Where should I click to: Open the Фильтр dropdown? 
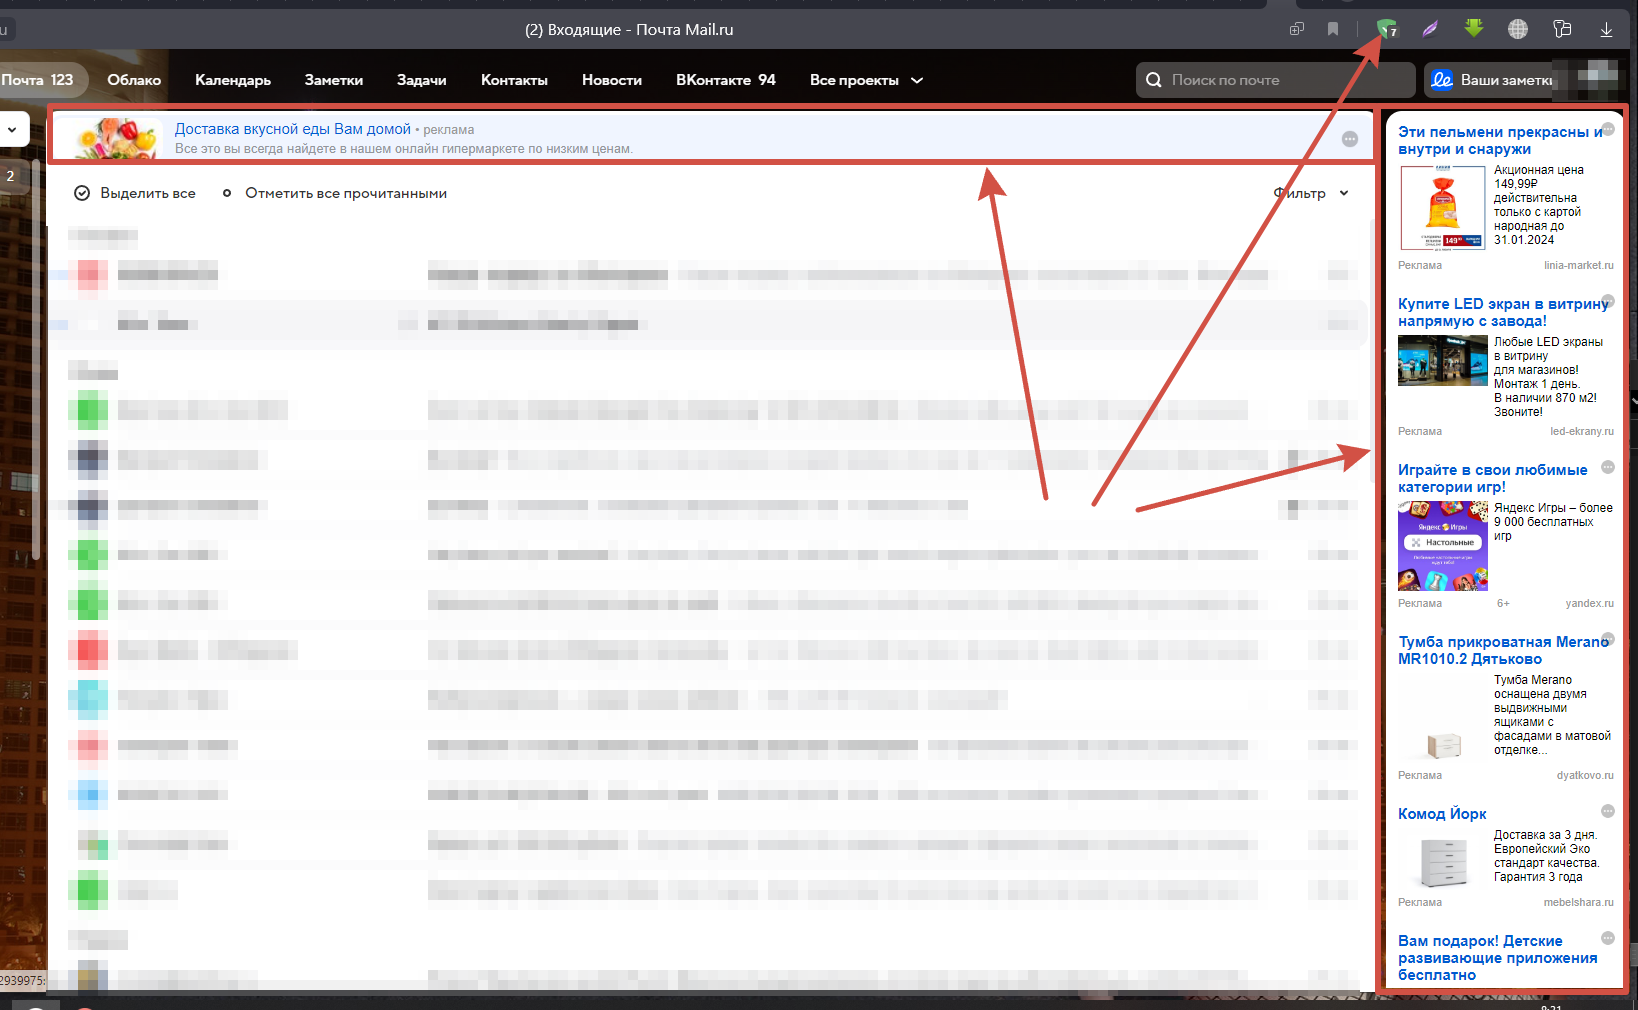[x=1310, y=193]
